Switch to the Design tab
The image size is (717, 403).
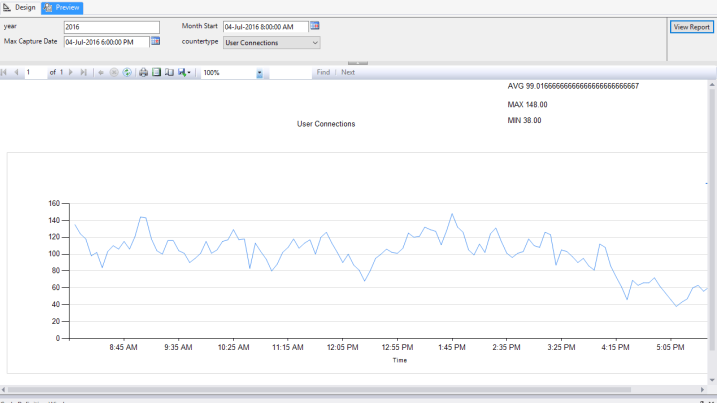click(19, 7)
